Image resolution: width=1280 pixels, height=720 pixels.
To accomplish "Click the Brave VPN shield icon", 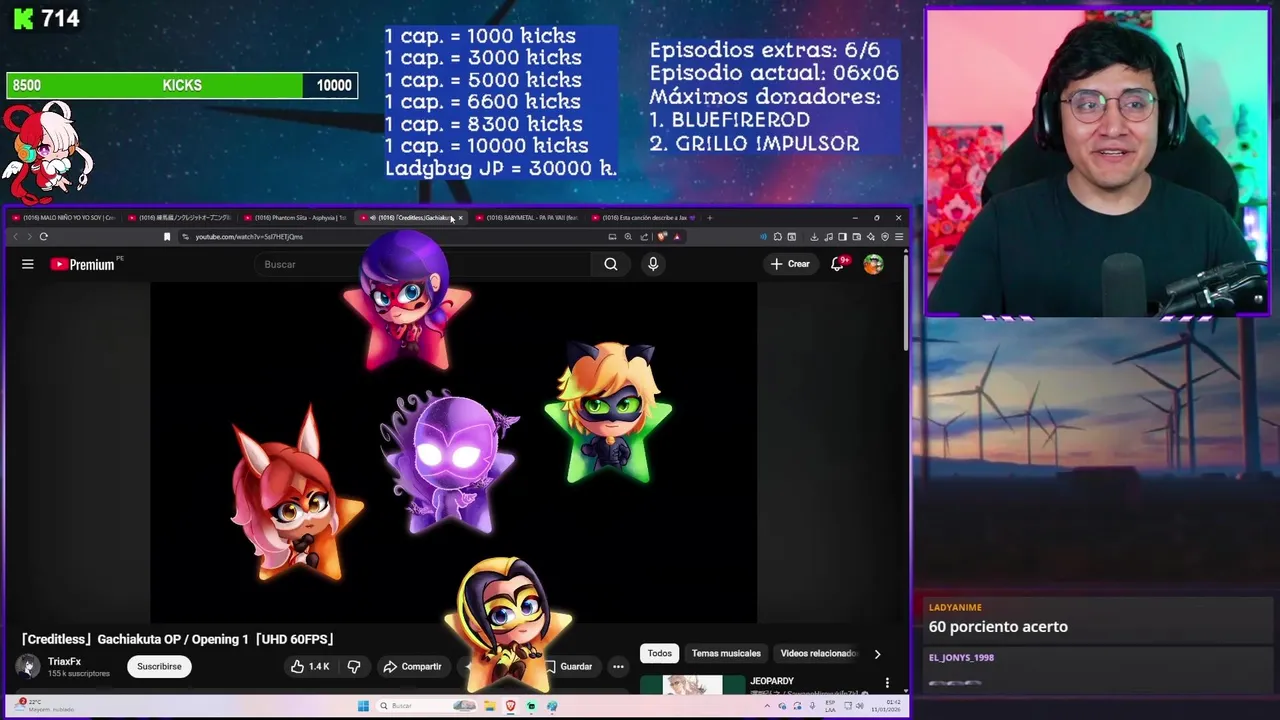I will [885, 237].
